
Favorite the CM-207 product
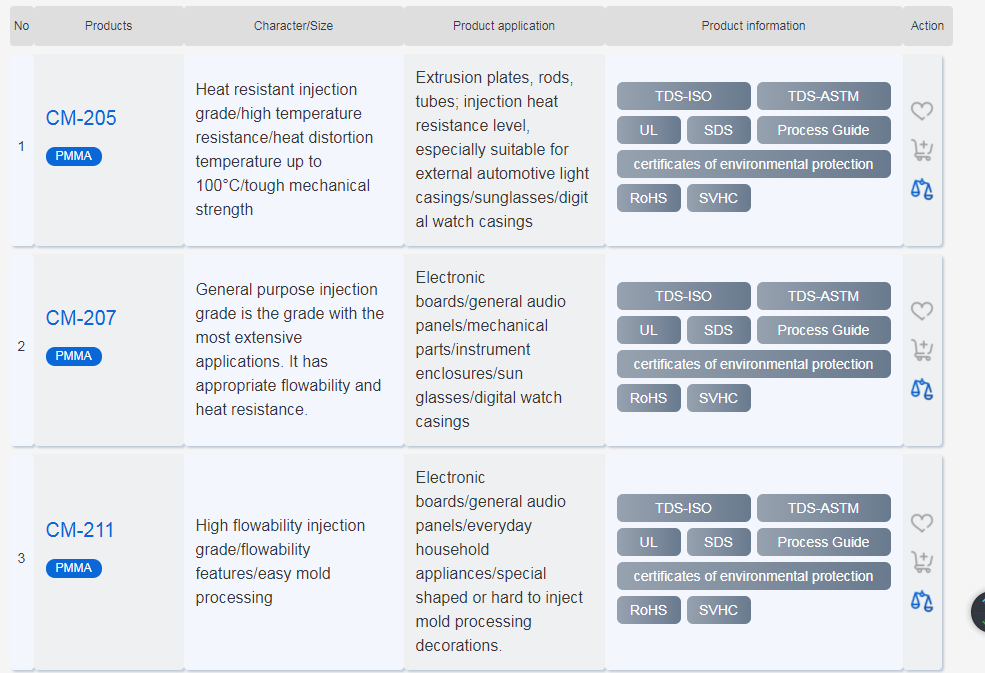[x=921, y=311]
